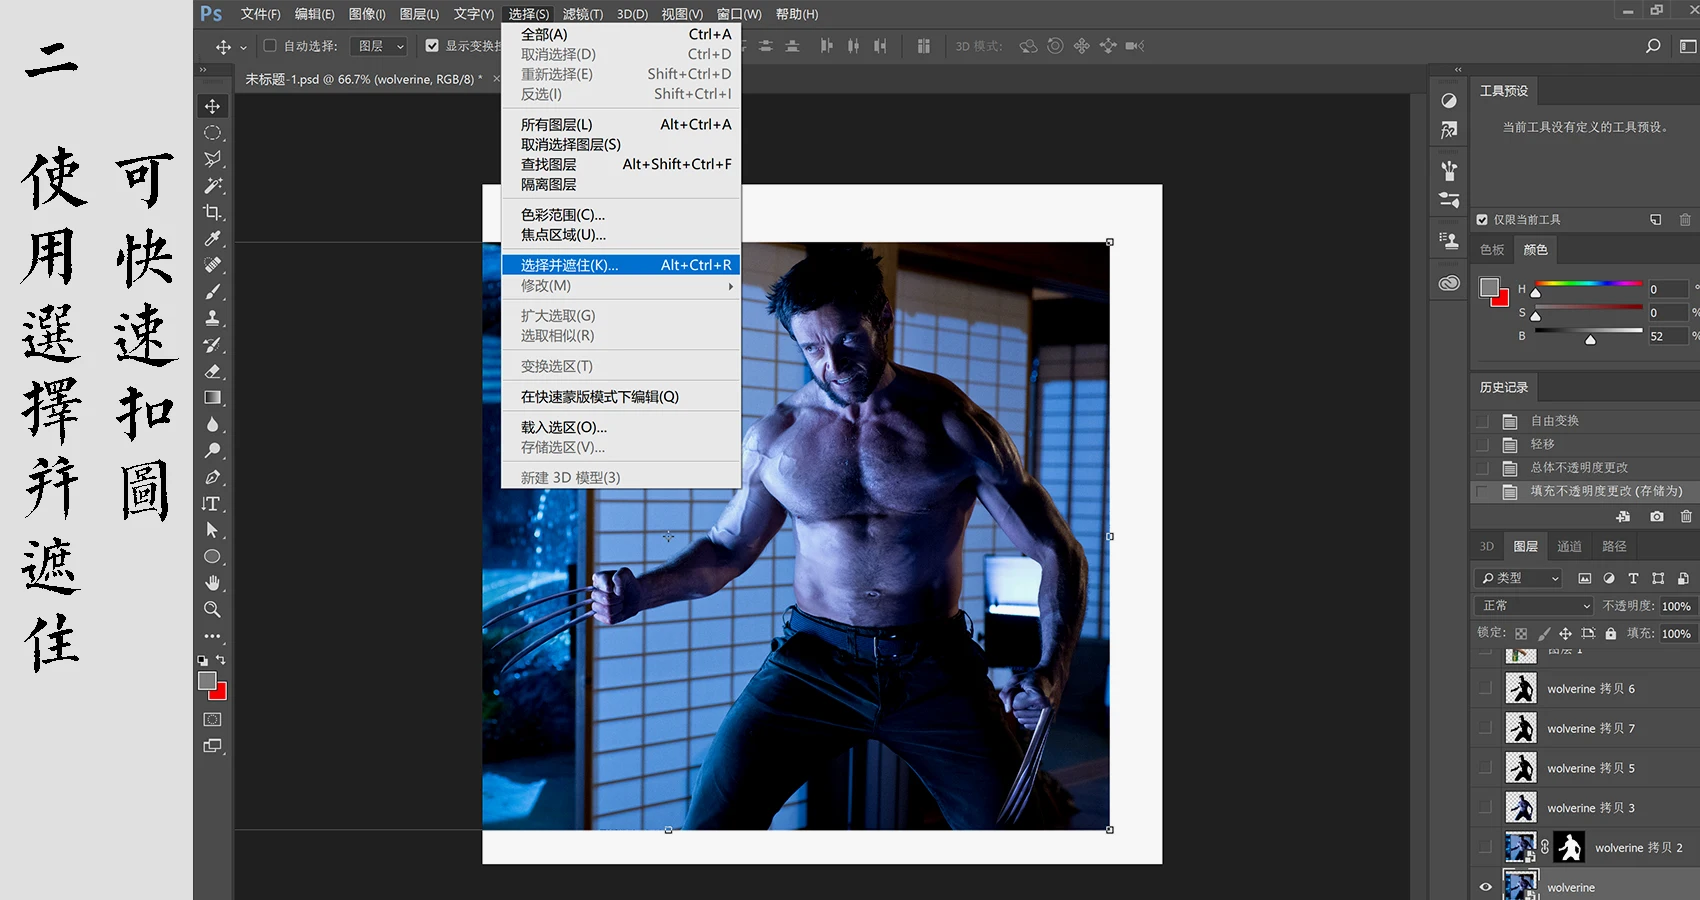This screenshot has height=900, width=1700.
Task: Select the Move tool in toolbar
Action: point(212,106)
